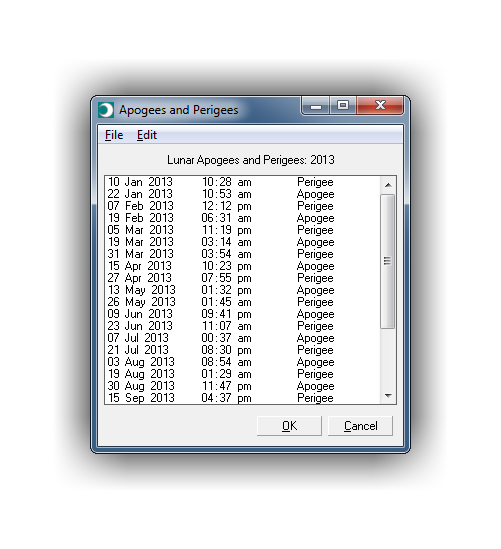
Task: Click the moon app icon in title bar
Action: click(106, 110)
